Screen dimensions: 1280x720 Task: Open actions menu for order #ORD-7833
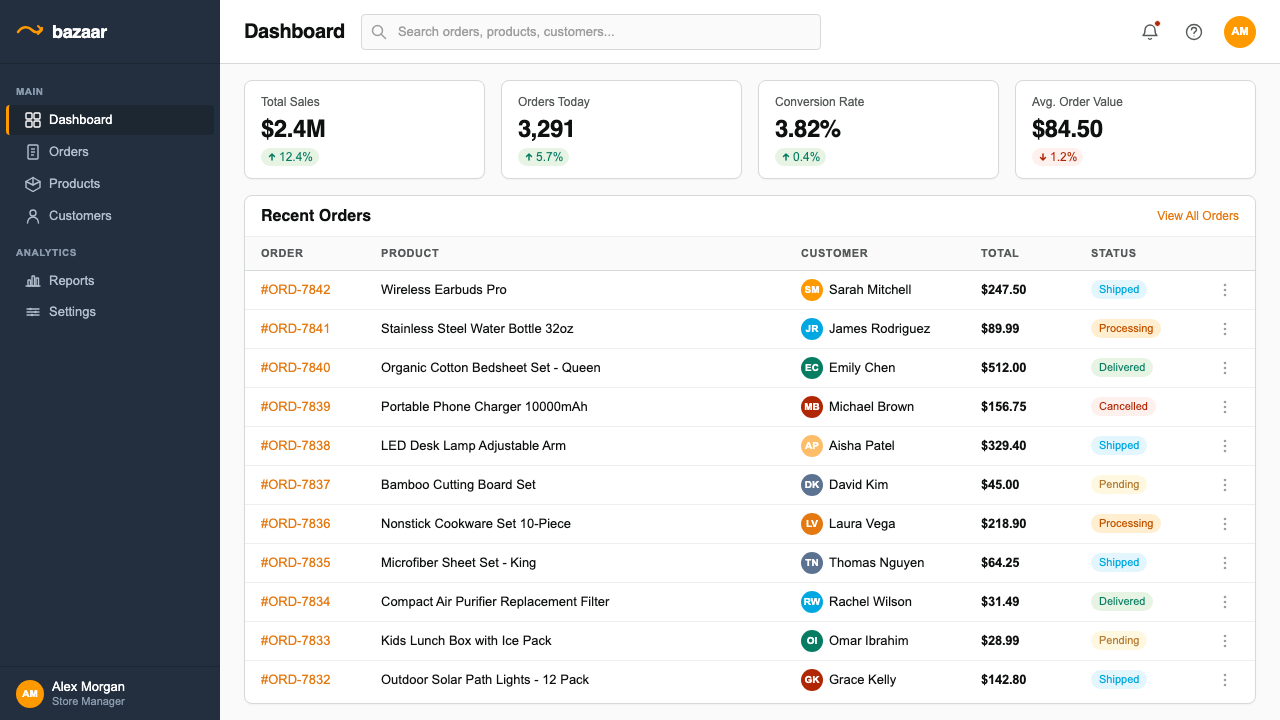[x=1225, y=641]
